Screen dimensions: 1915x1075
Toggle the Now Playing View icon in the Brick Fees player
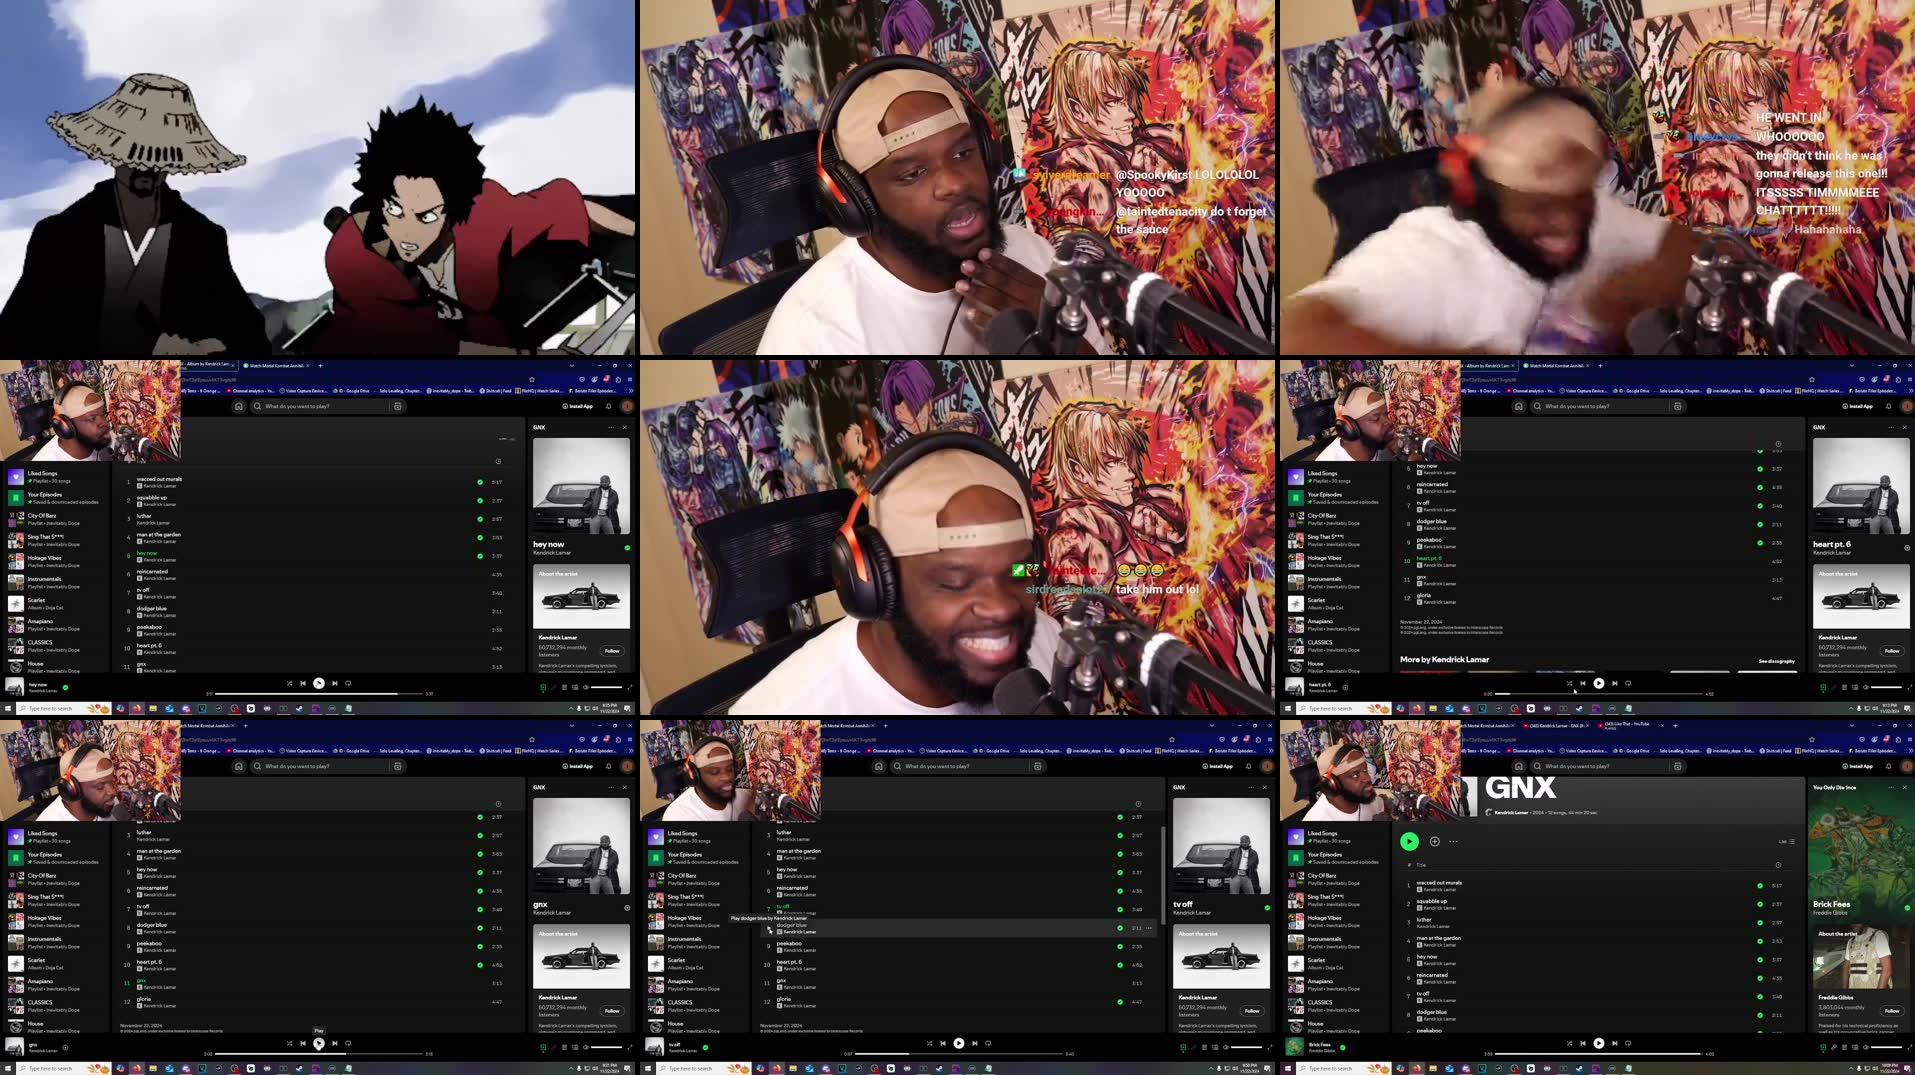[x=1823, y=1047]
